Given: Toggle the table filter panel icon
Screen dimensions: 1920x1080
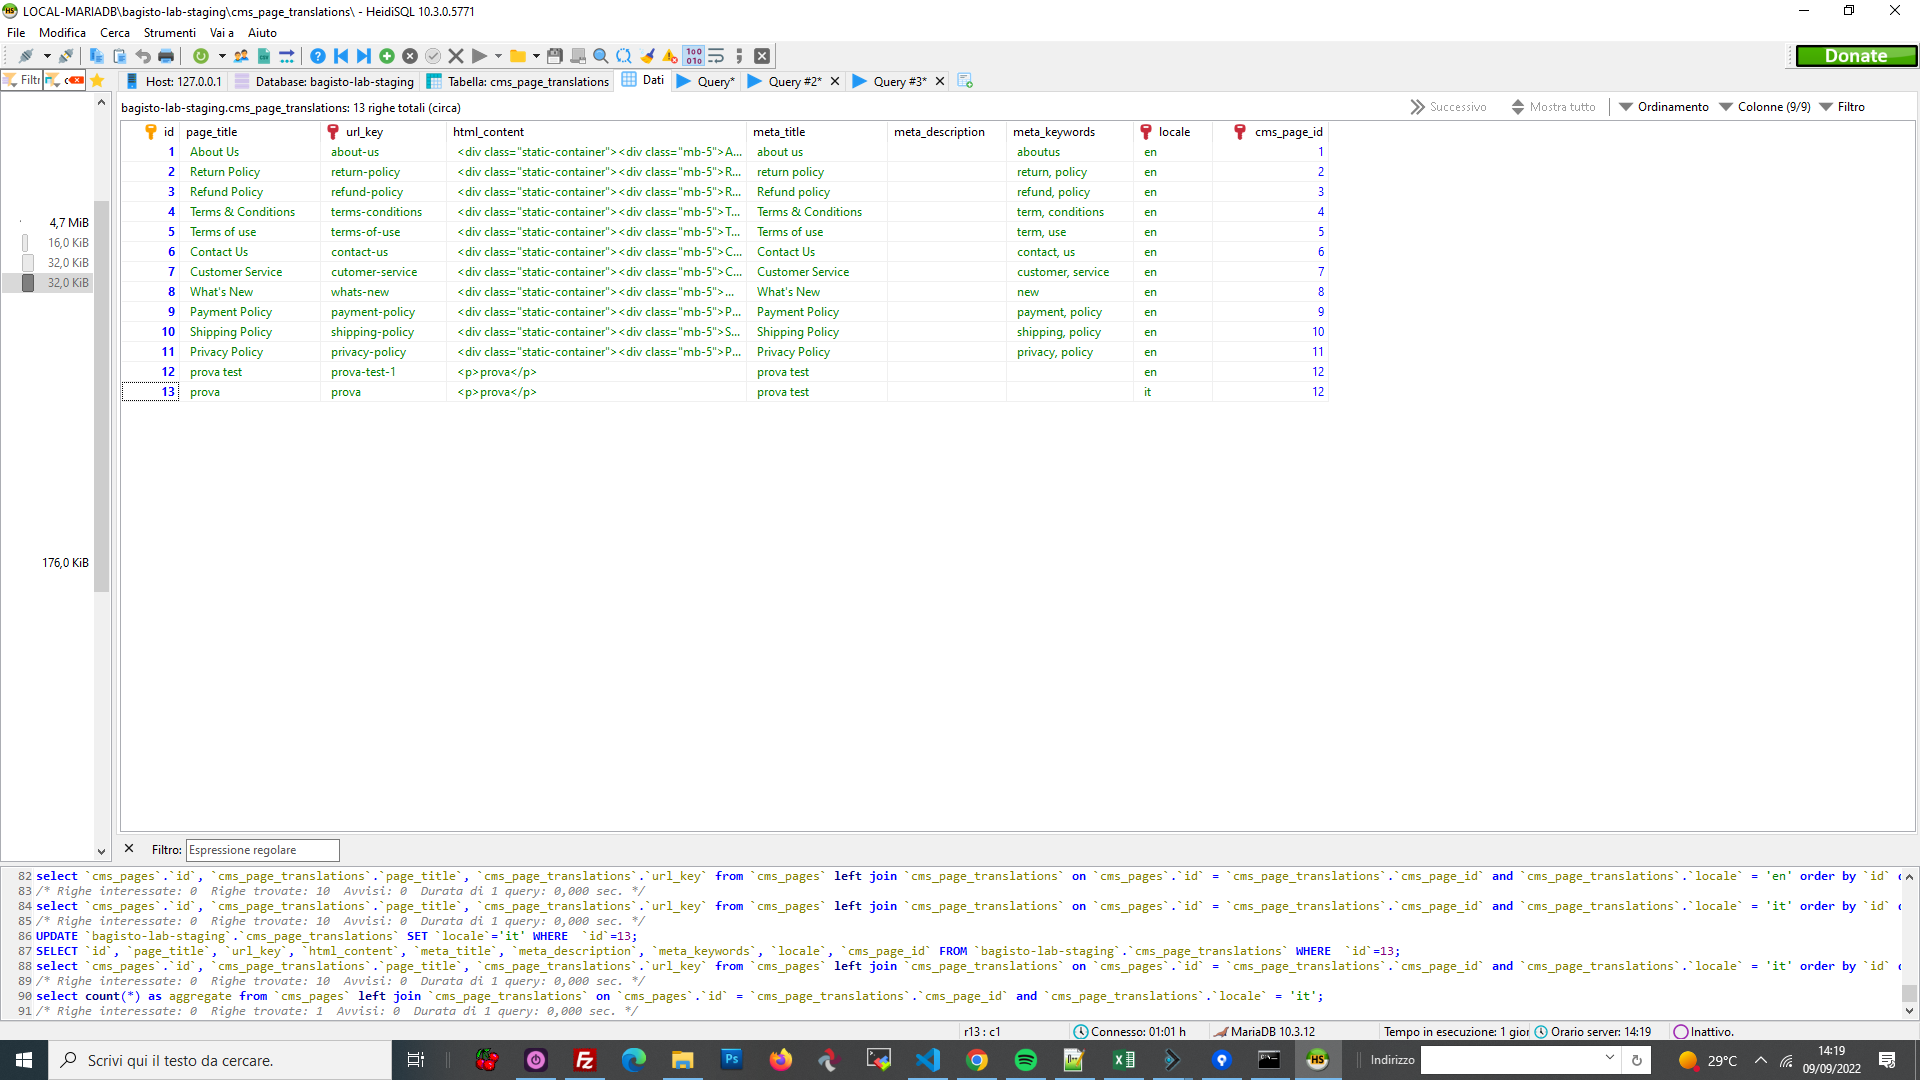Looking at the screenshot, I should pyautogui.click(x=21, y=80).
